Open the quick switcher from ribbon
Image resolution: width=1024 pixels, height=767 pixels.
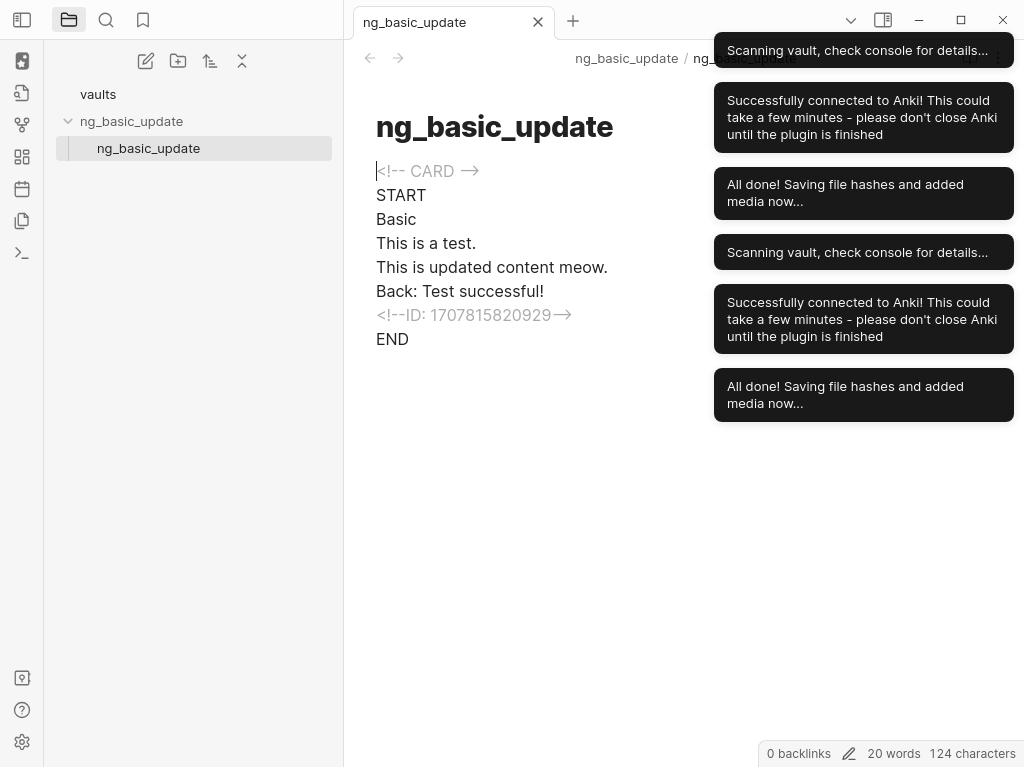point(22,93)
